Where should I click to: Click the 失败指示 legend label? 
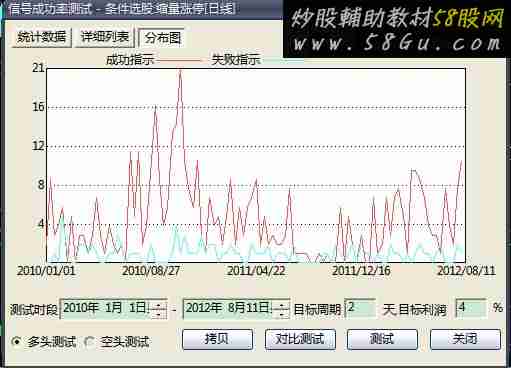236,60
